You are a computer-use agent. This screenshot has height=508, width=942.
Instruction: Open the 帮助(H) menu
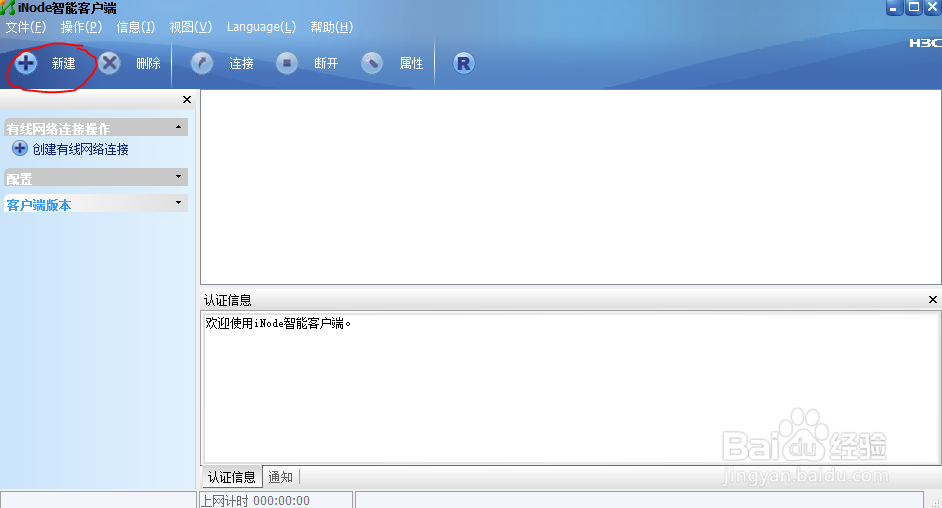[x=332, y=27]
